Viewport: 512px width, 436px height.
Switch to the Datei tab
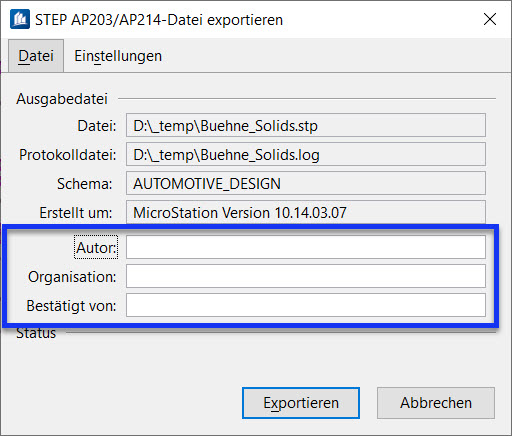click(36, 56)
